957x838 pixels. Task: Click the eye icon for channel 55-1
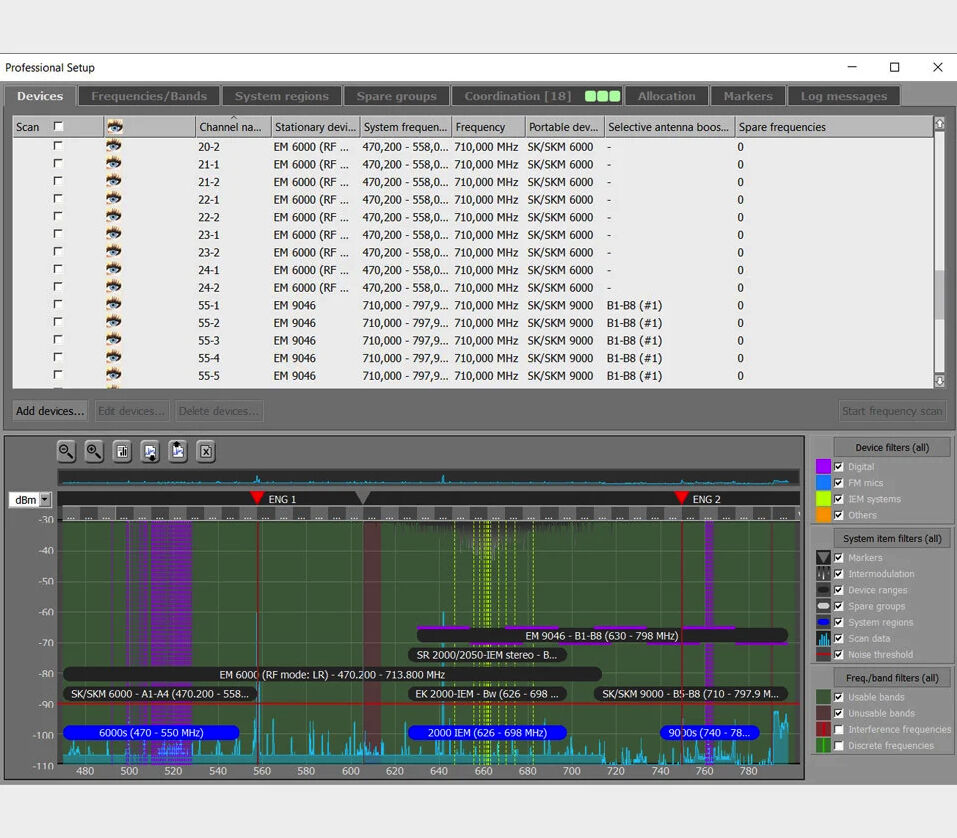(115, 305)
